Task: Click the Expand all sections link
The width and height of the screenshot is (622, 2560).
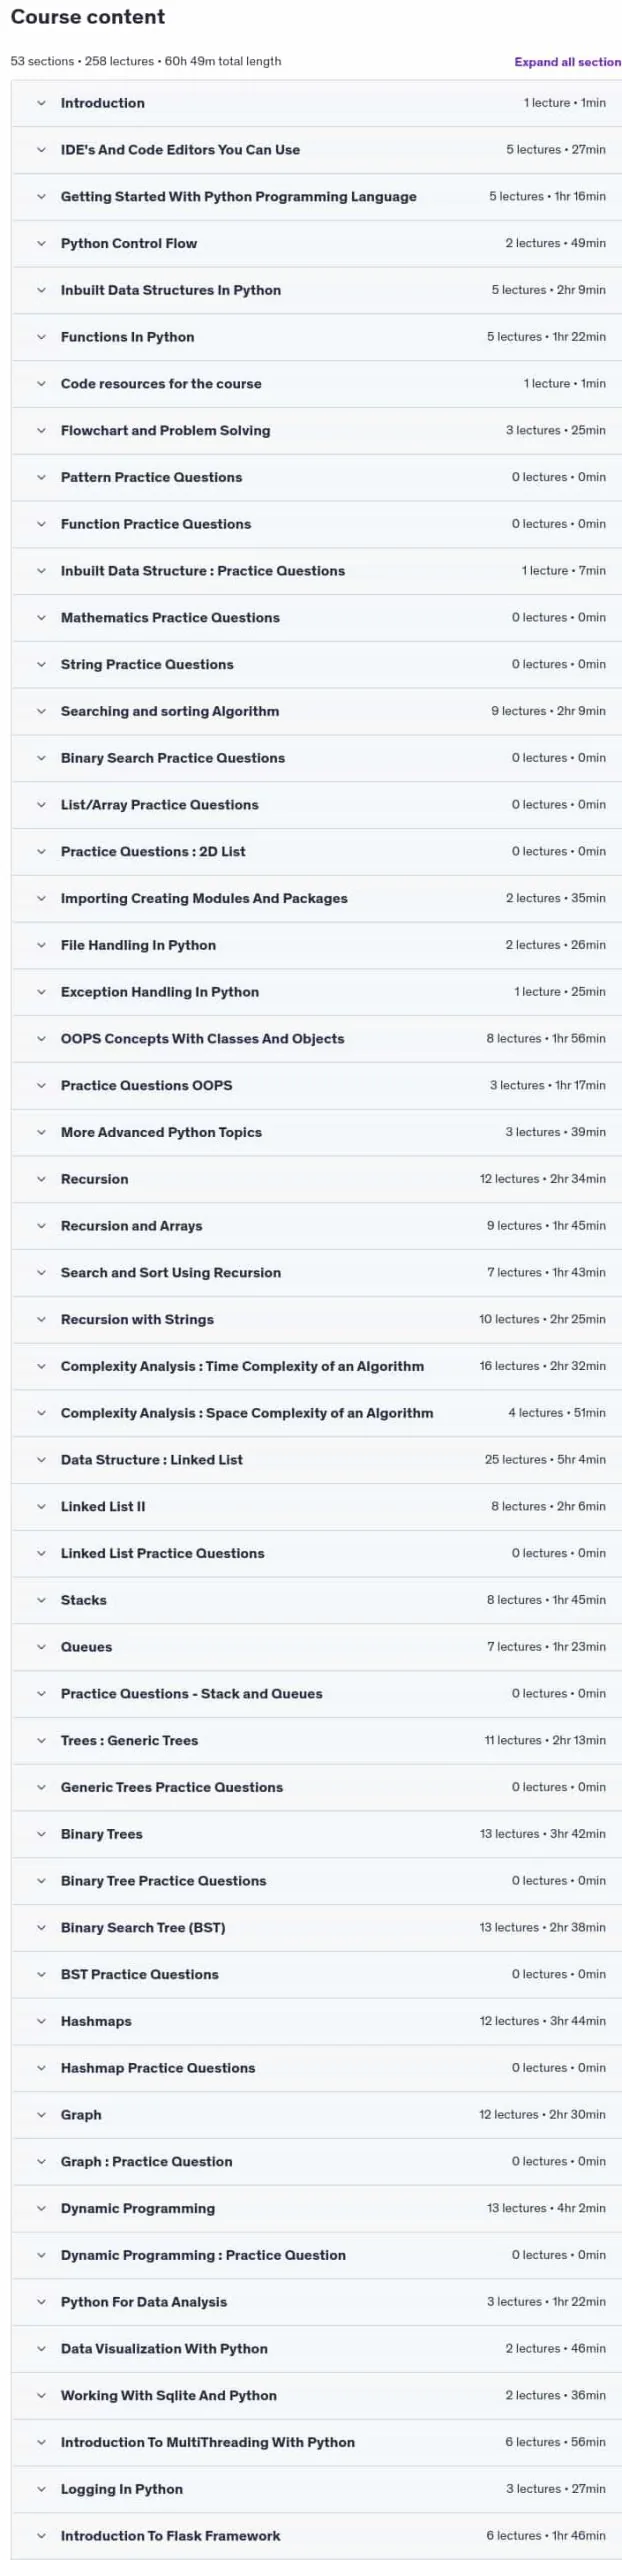Action: 567,61
